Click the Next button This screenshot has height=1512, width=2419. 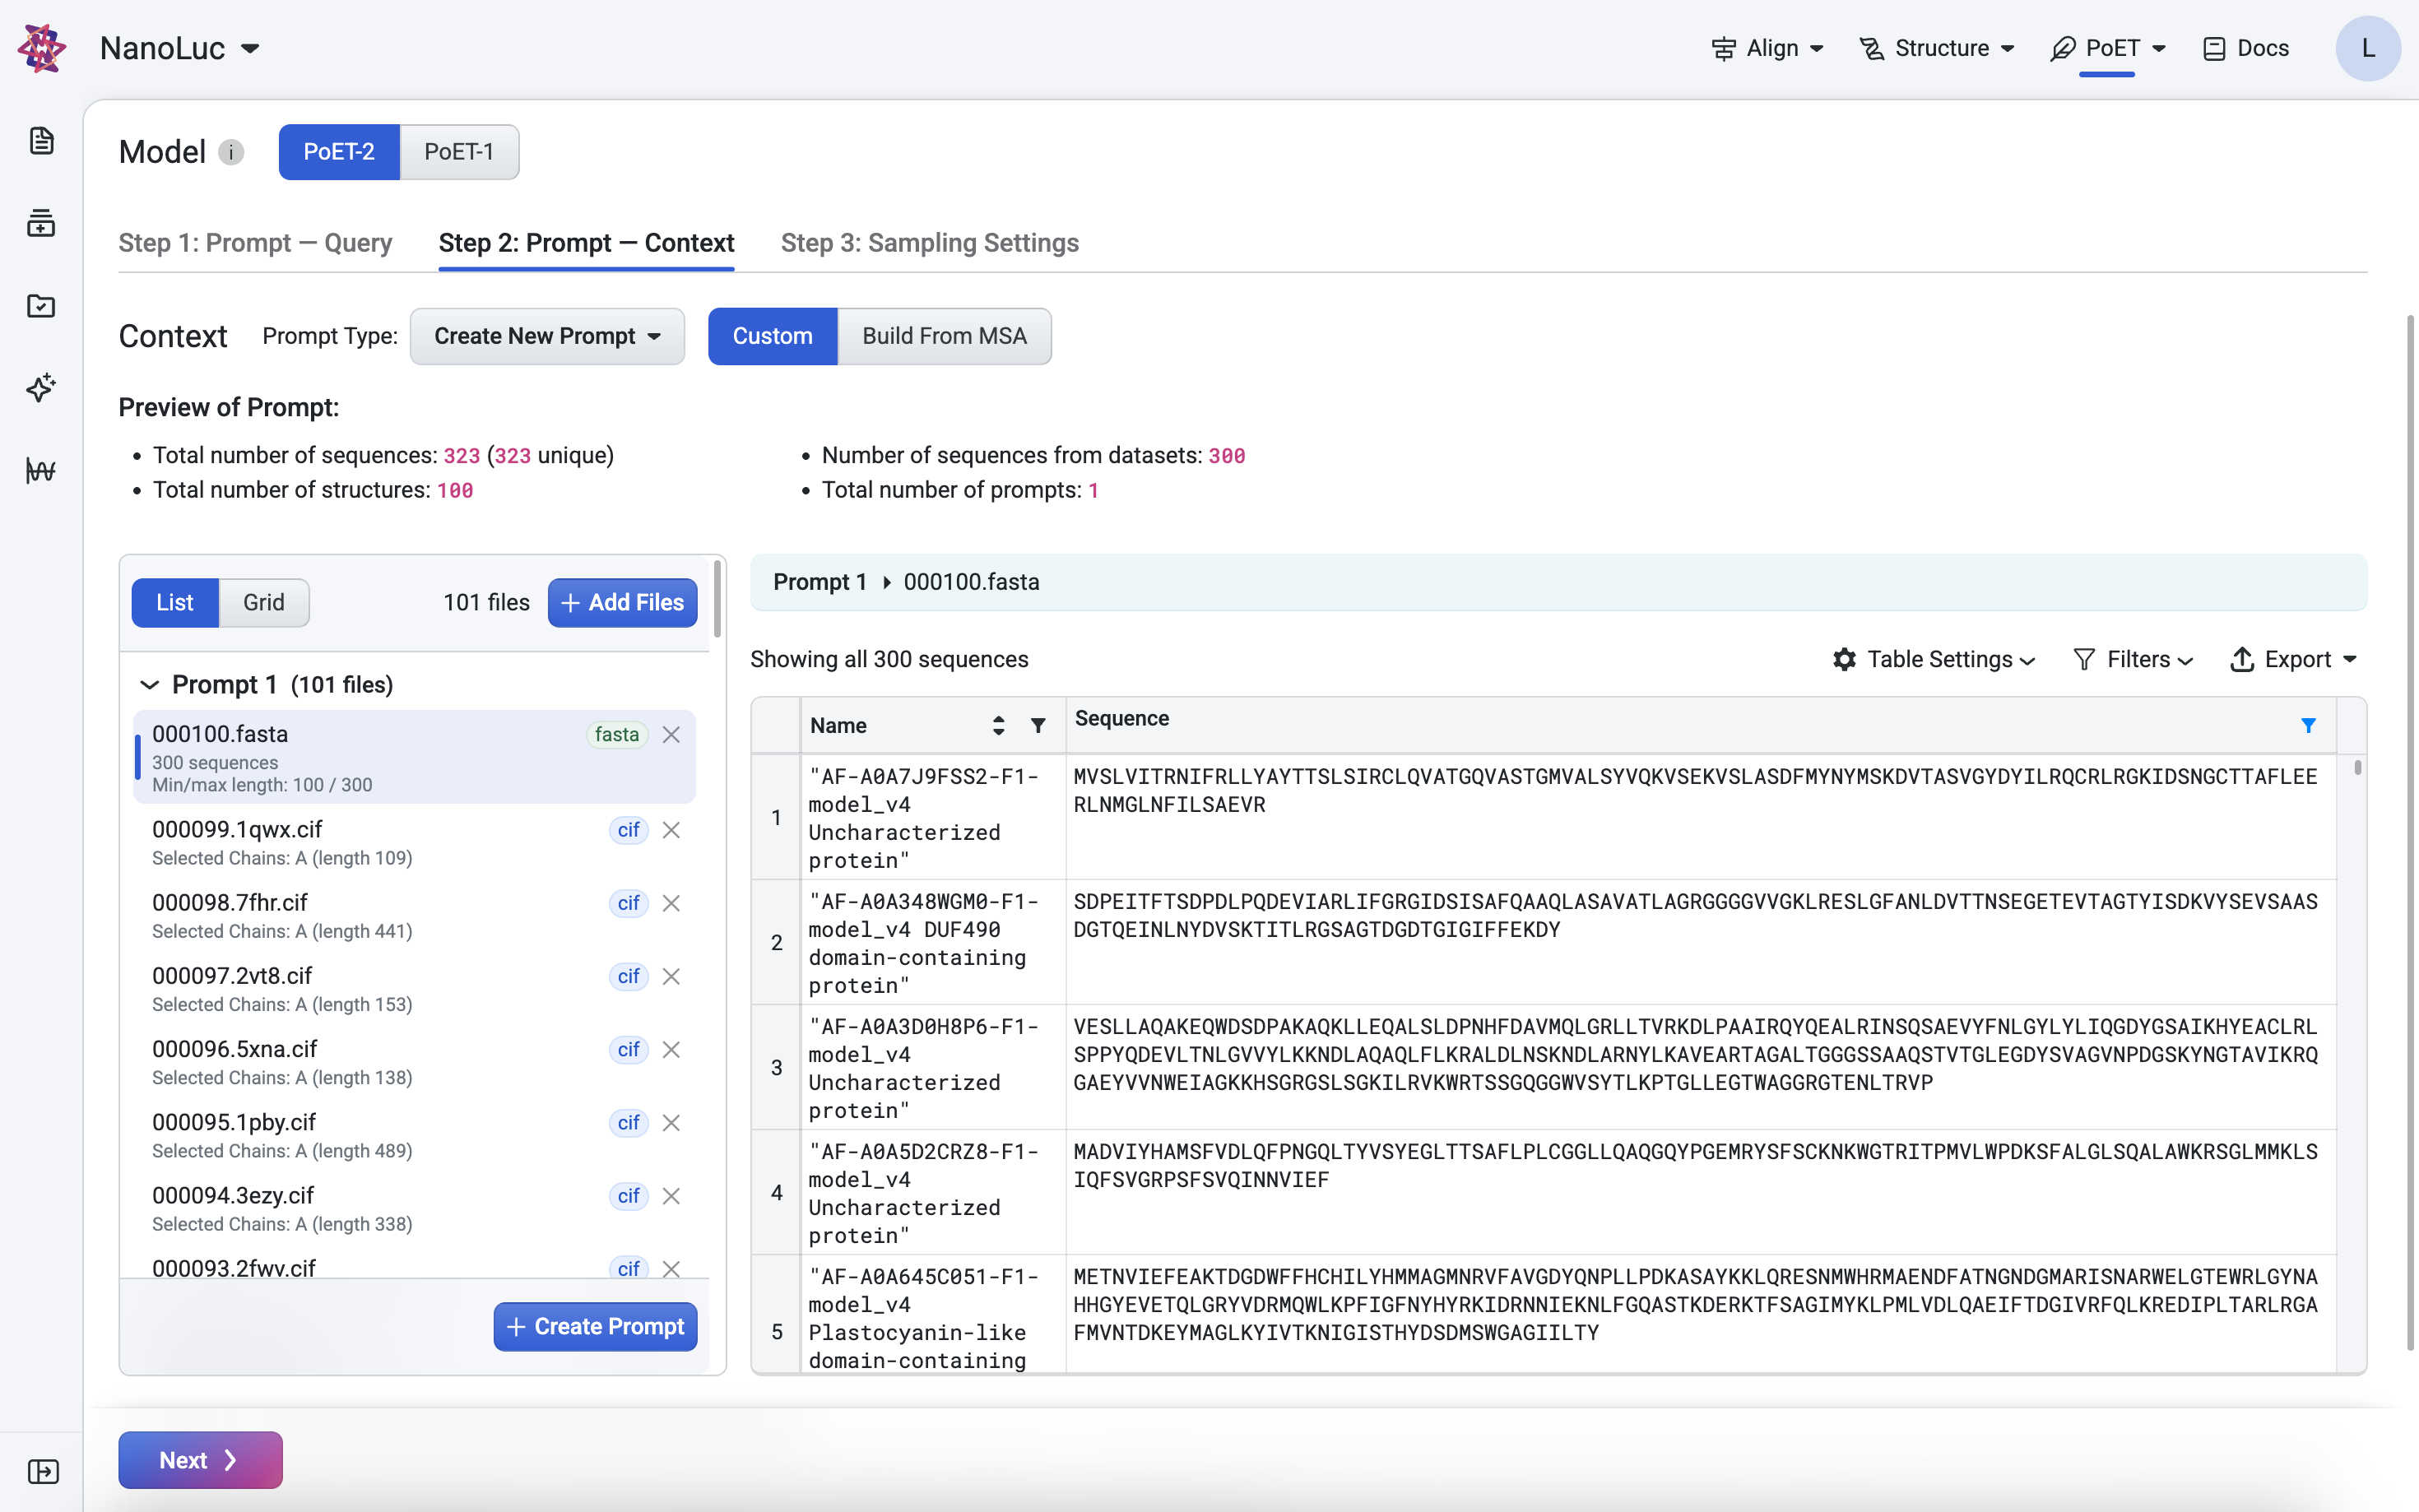pyautogui.click(x=200, y=1460)
